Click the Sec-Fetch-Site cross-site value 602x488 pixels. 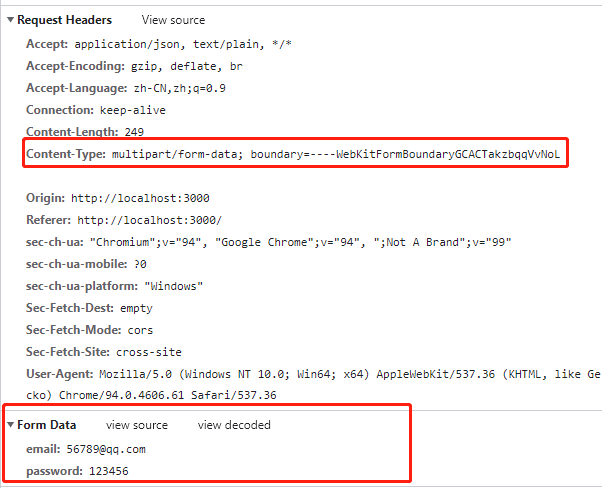(147, 352)
